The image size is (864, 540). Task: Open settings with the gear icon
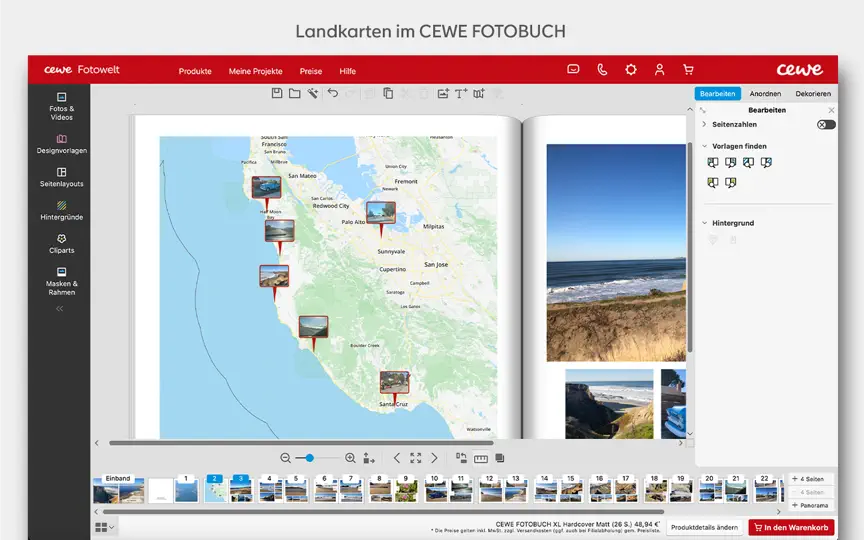coord(631,69)
